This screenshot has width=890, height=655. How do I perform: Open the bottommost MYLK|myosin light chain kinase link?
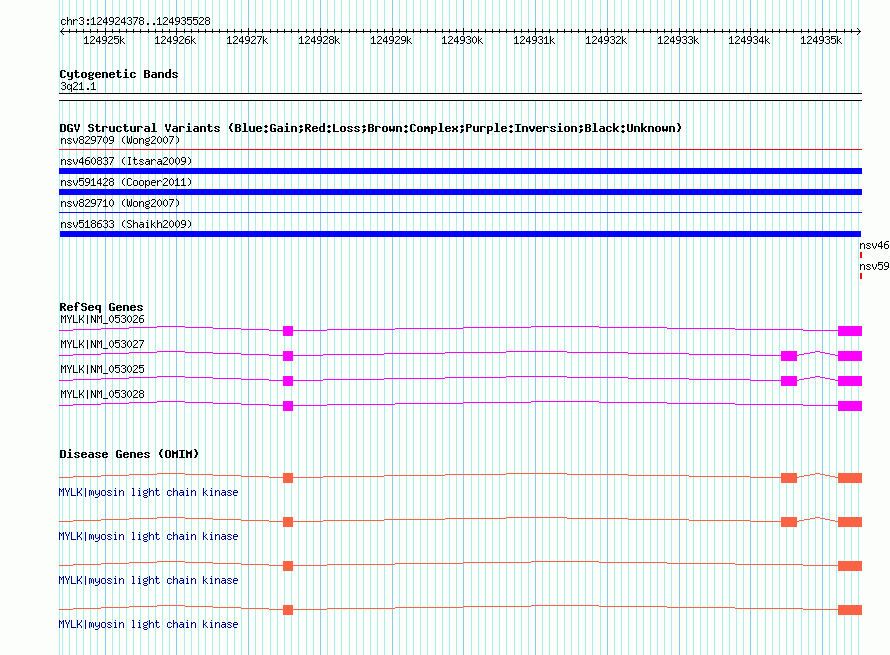point(149,624)
